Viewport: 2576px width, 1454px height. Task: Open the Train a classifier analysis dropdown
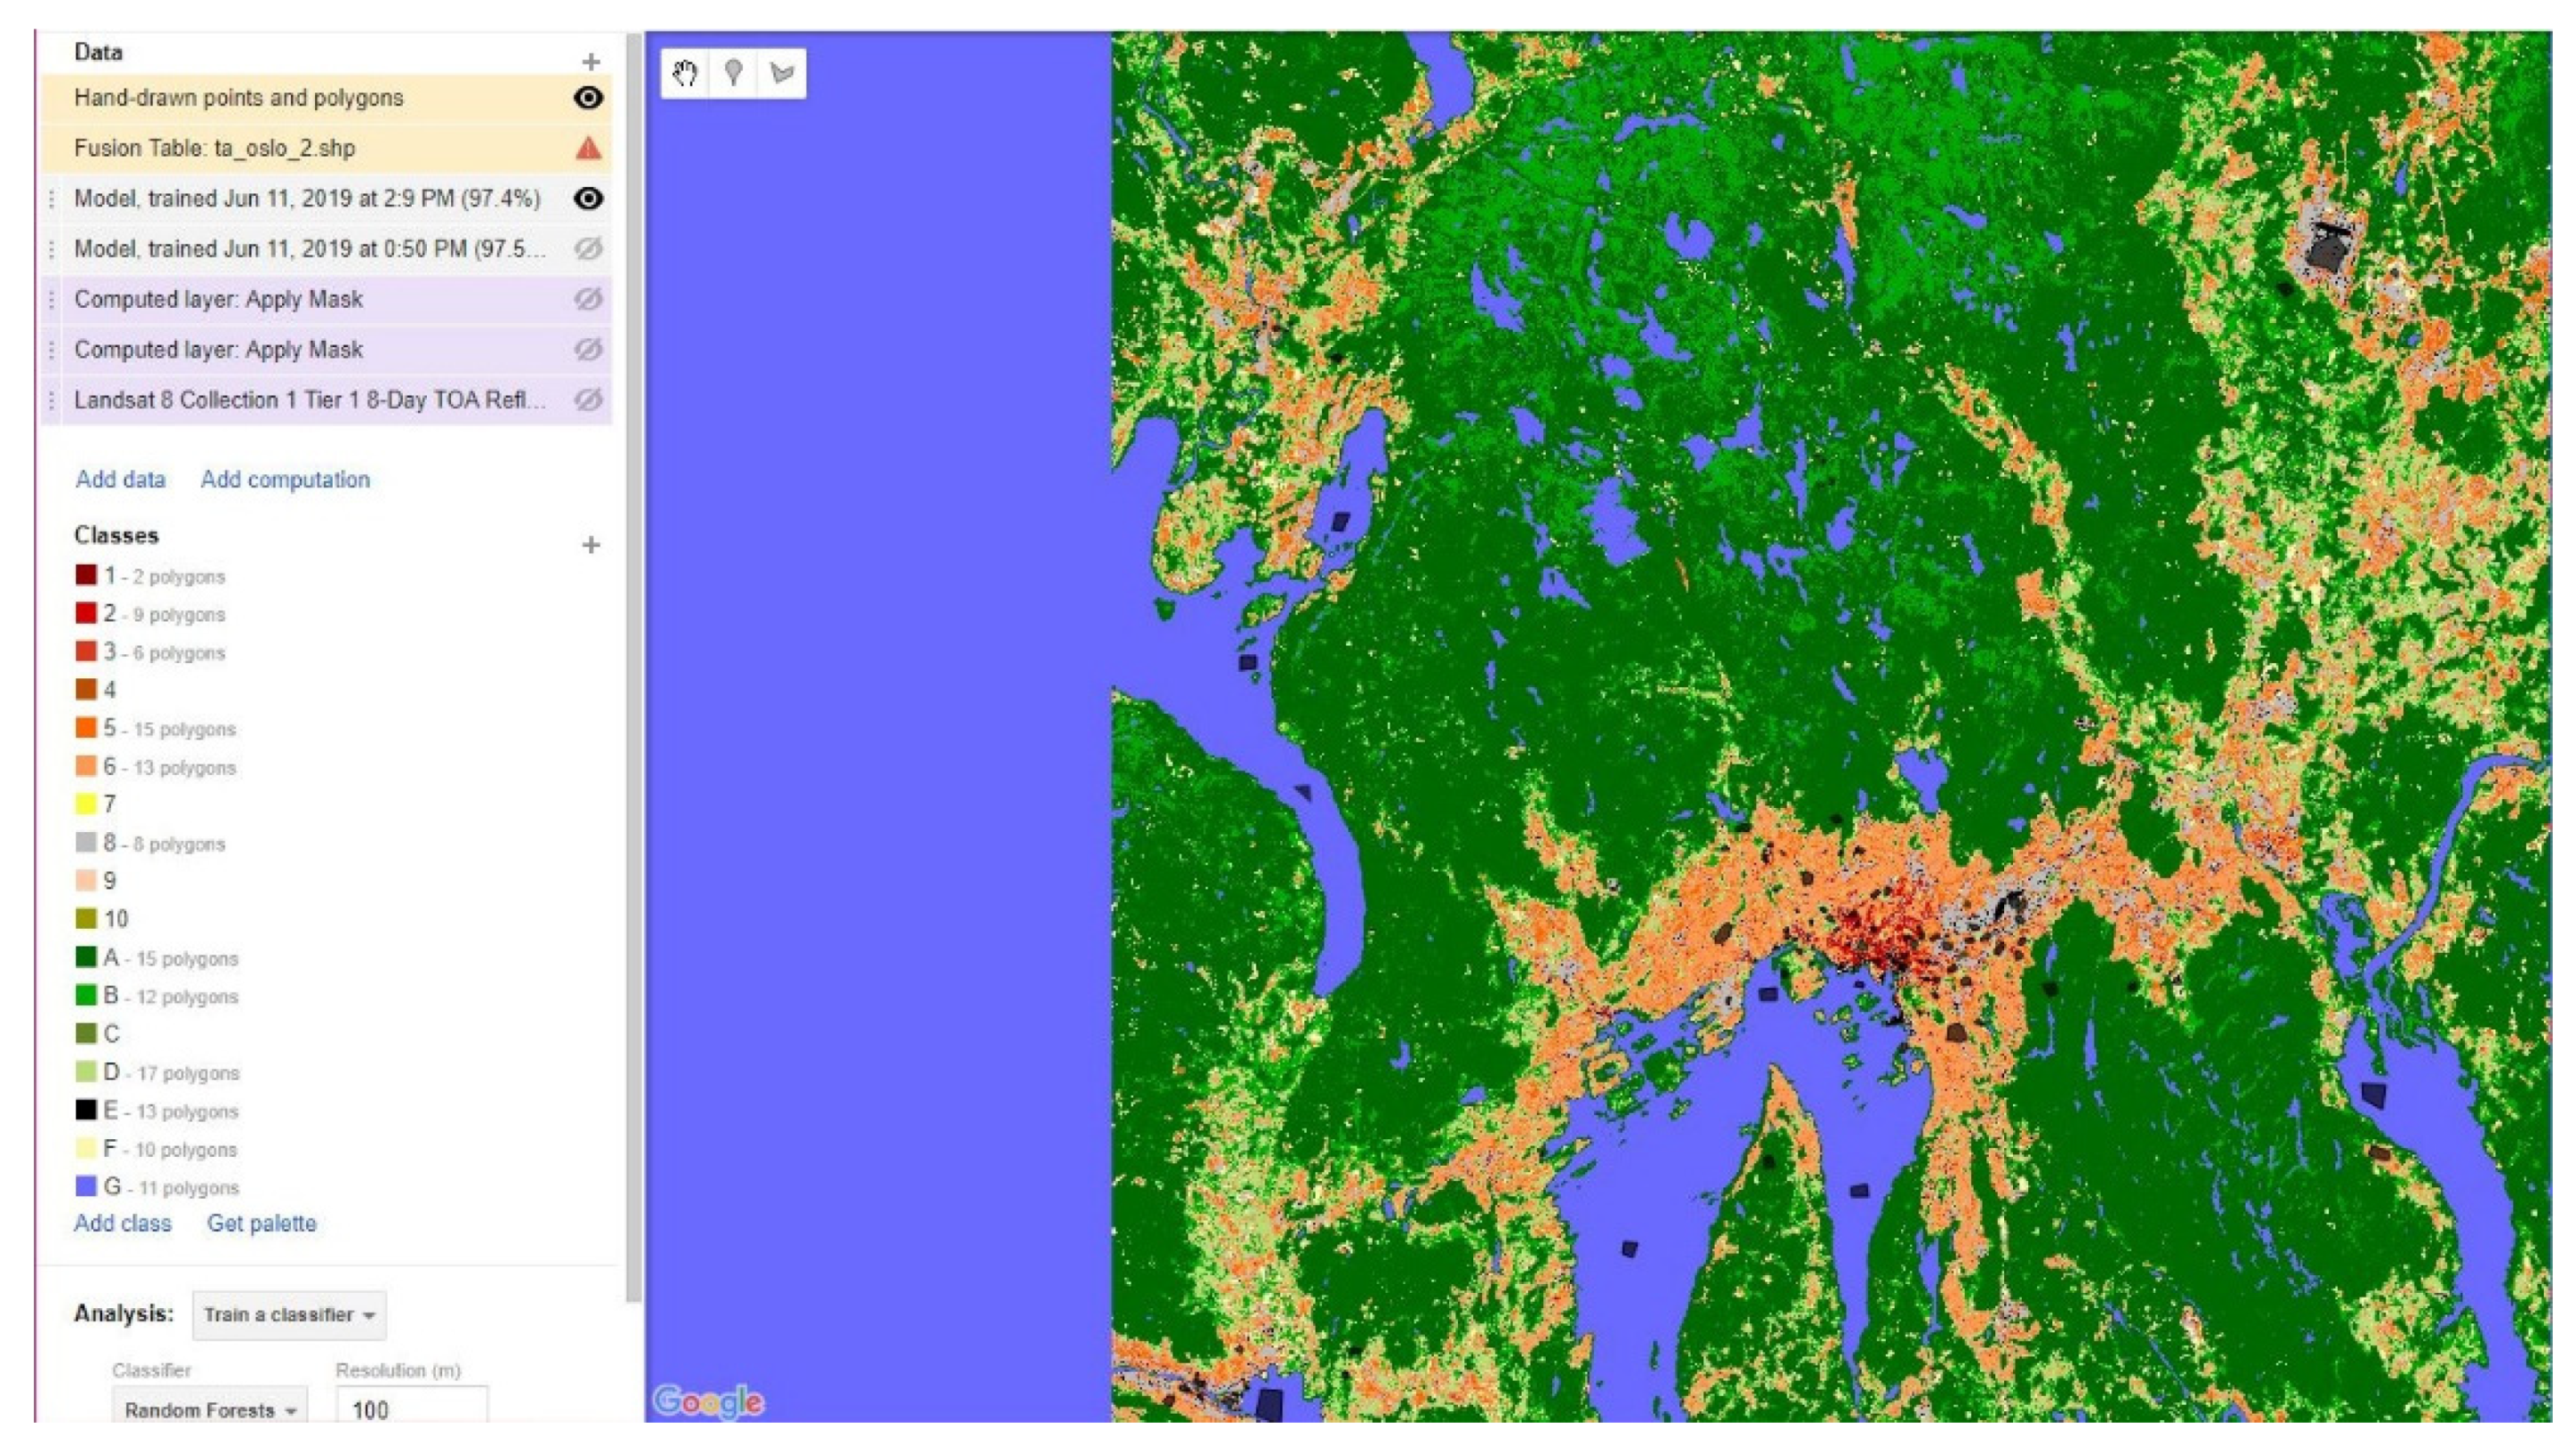tap(289, 1314)
